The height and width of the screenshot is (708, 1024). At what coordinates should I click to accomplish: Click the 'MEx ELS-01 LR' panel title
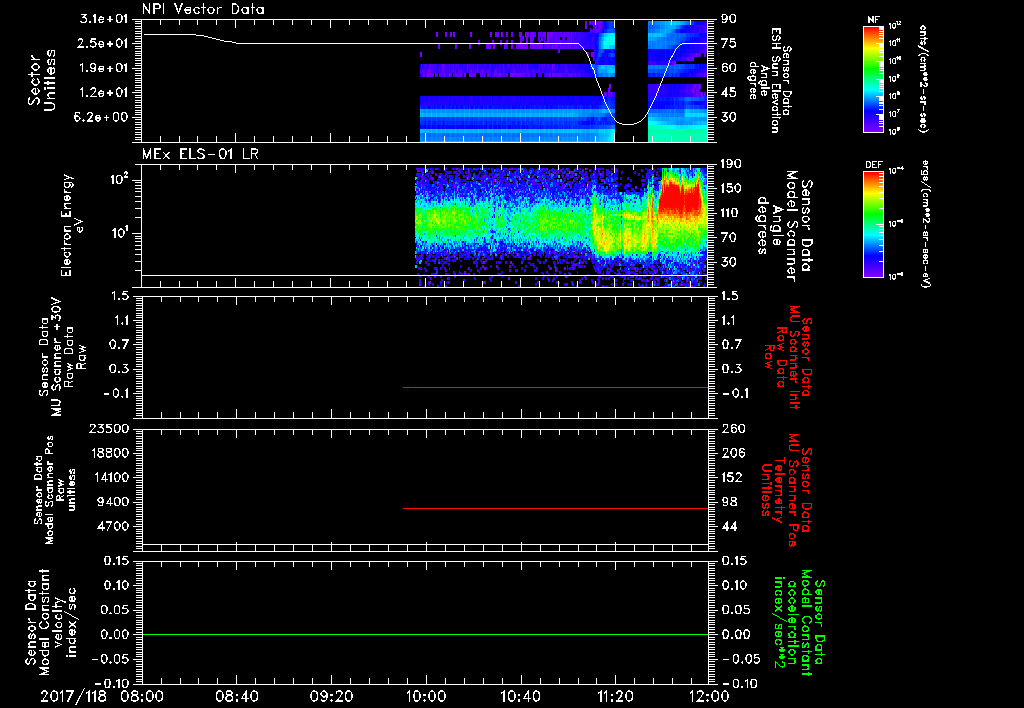pos(200,154)
